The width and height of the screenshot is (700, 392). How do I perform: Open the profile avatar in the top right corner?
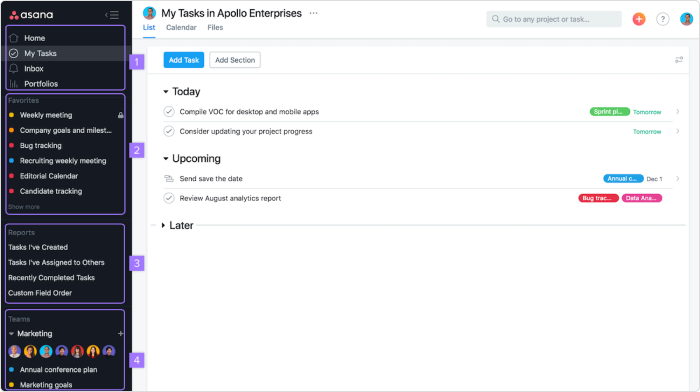686,19
